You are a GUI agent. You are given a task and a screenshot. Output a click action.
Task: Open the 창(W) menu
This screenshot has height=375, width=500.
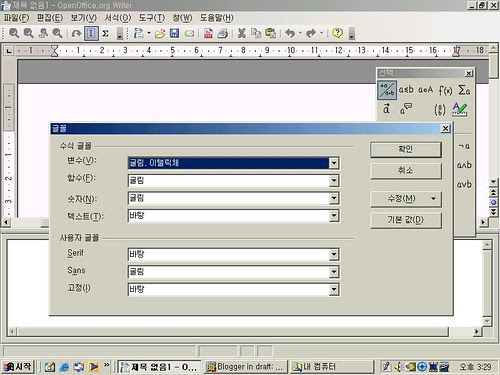pyautogui.click(x=182, y=18)
